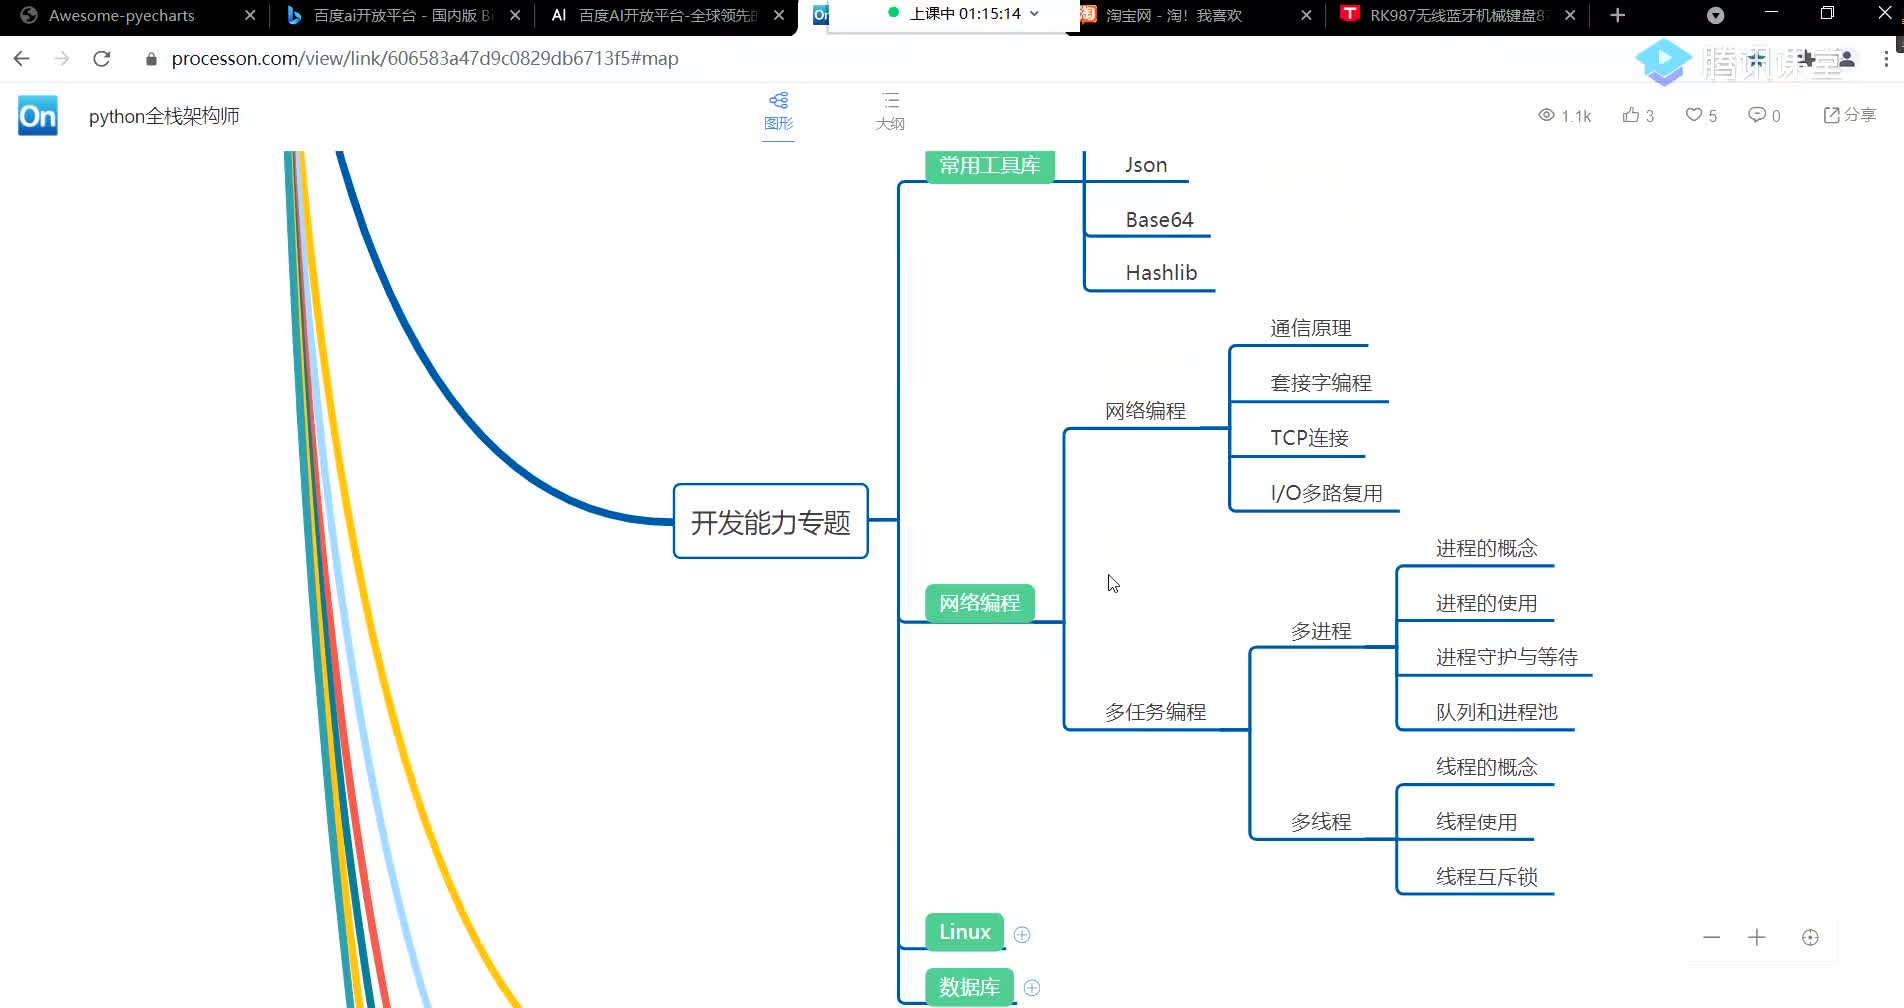Viewport: 1904px width, 1008px height.
Task: Zoom in with the plus icon
Action: tap(1757, 937)
